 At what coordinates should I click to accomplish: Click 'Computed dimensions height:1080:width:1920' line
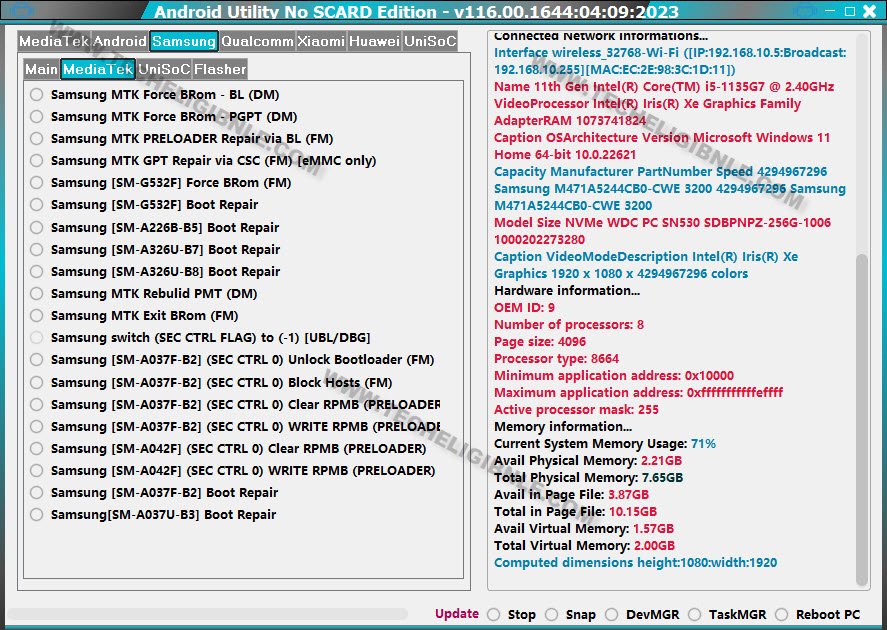(x=635, y=563)
